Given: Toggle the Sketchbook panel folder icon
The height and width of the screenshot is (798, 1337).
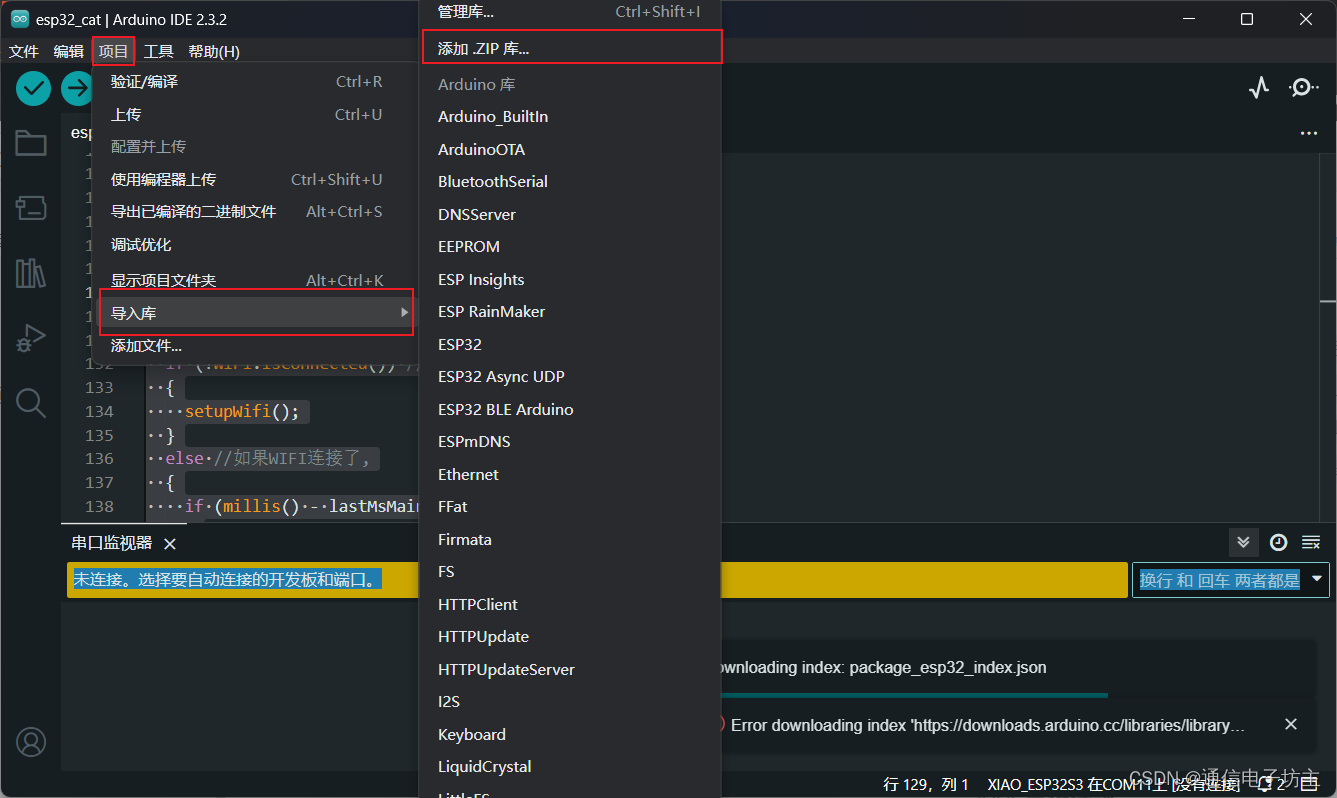Looking at the screenshot, I should (x=31, y=143).
